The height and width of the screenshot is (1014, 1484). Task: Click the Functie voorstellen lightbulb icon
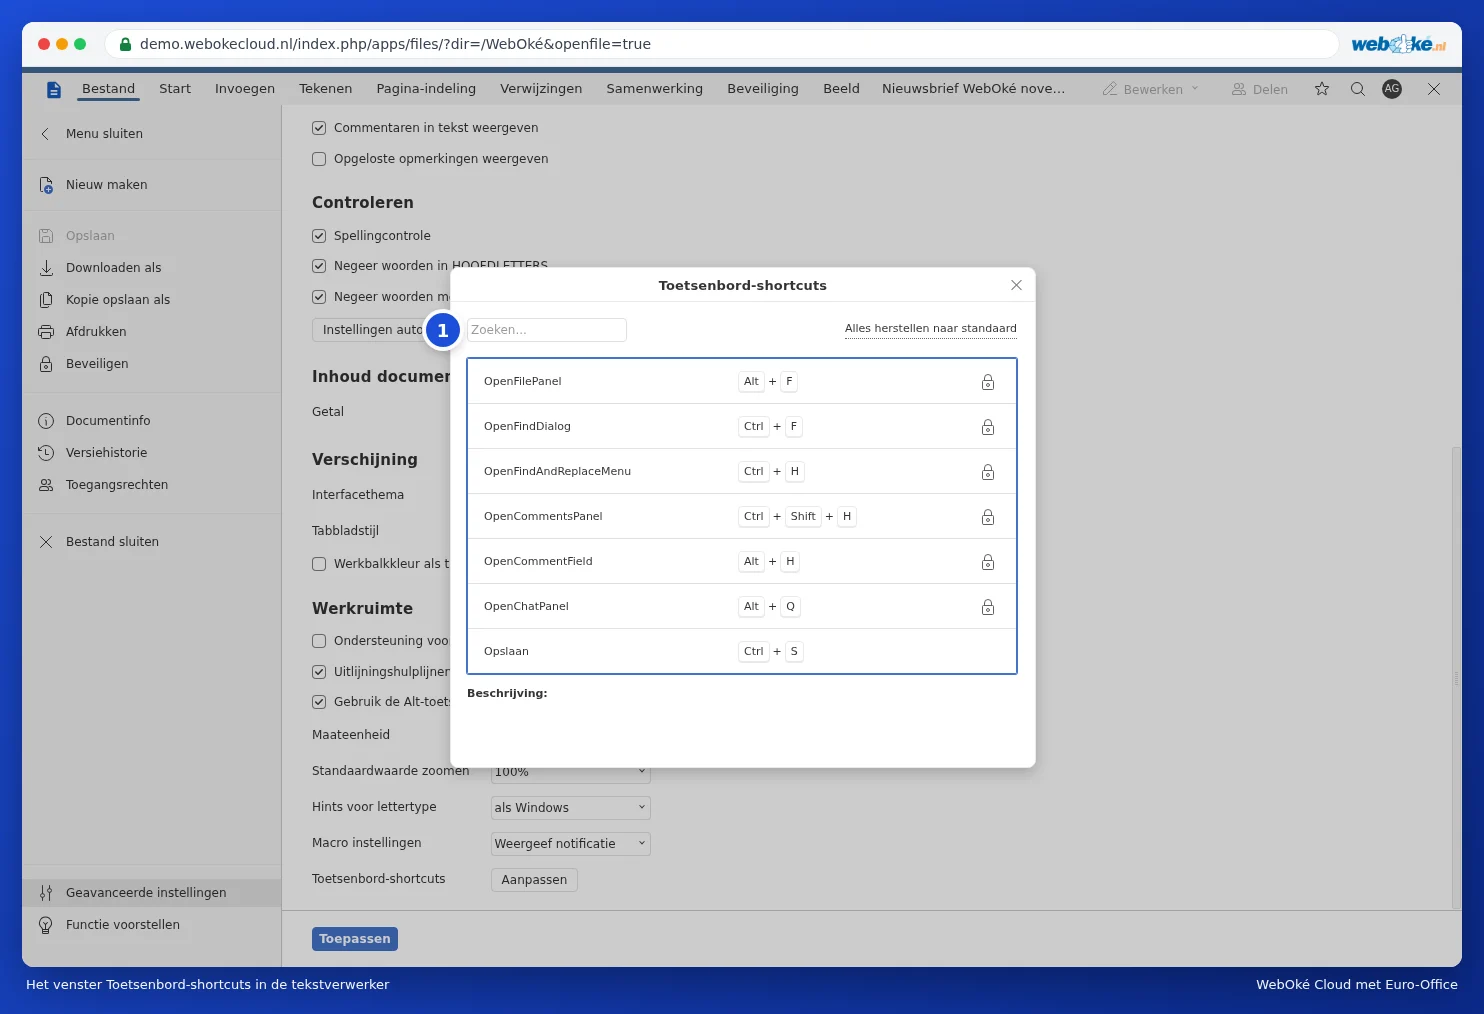point(46,925)
